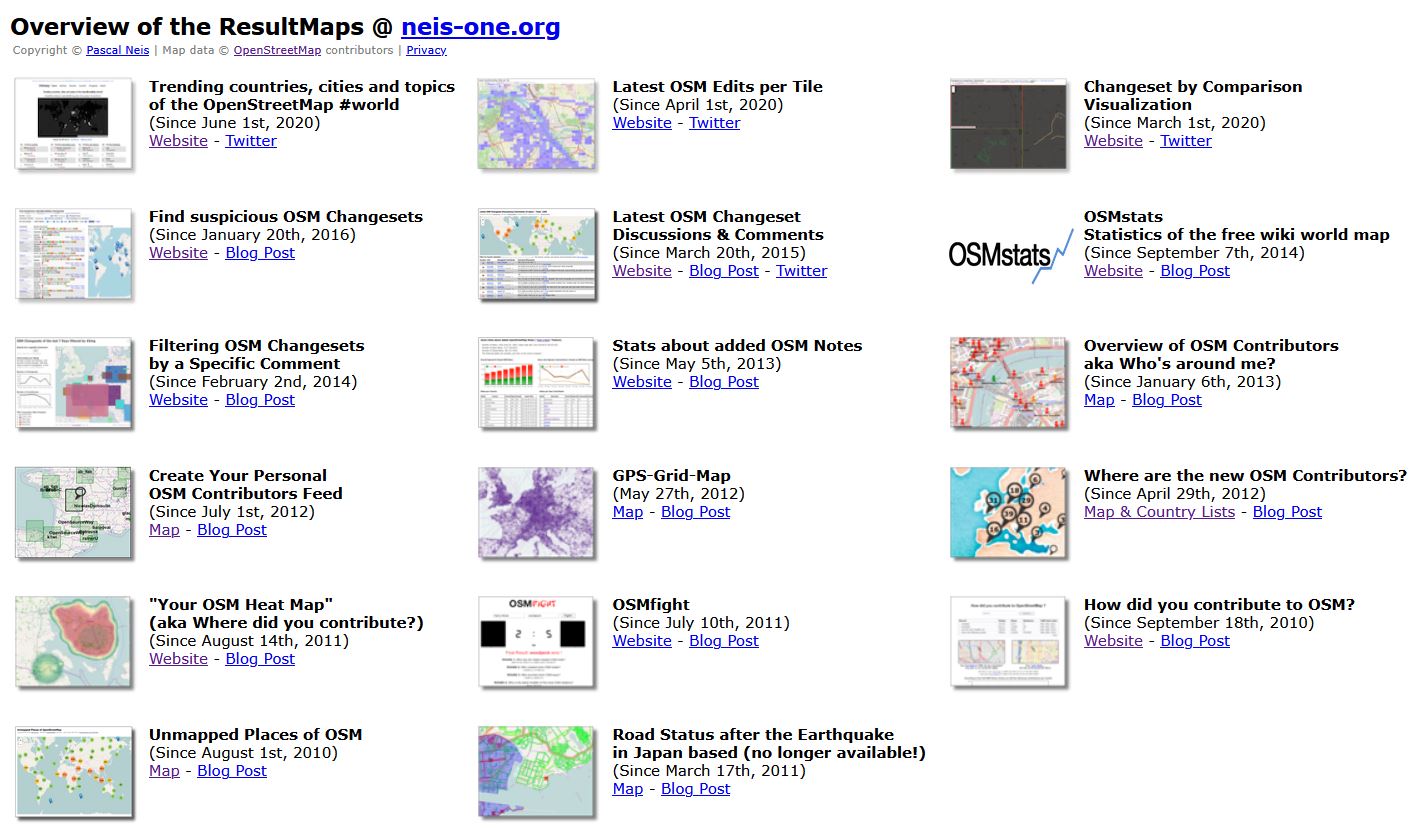Open Website link for Find suspicious Changesets
Image resolution: width=1428 pixels, height=835 pixels.
[178, 253]
